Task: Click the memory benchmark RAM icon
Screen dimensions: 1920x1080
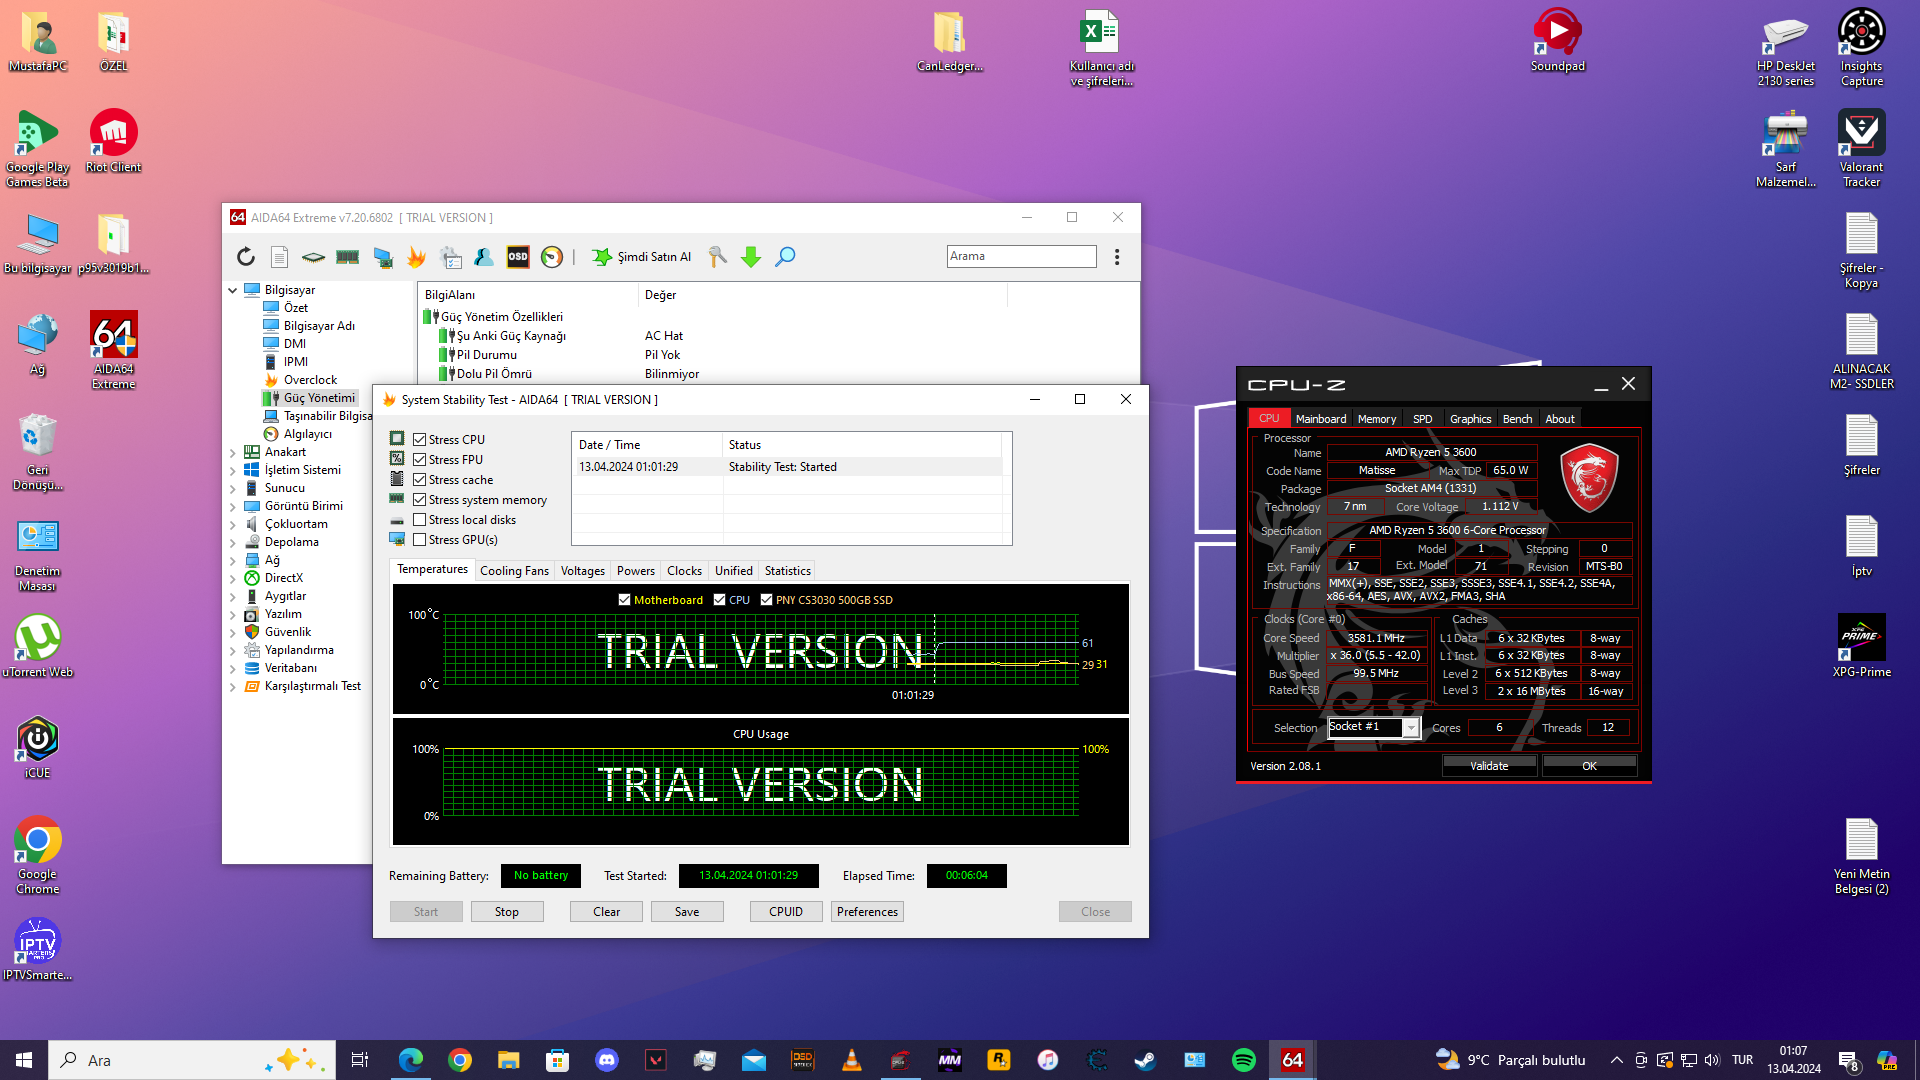Action: pos(347,257)
